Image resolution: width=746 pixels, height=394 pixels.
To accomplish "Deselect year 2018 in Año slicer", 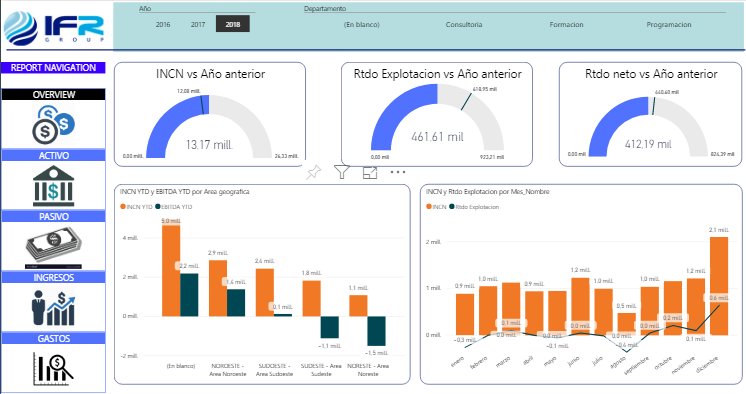I will pos(233,24).
